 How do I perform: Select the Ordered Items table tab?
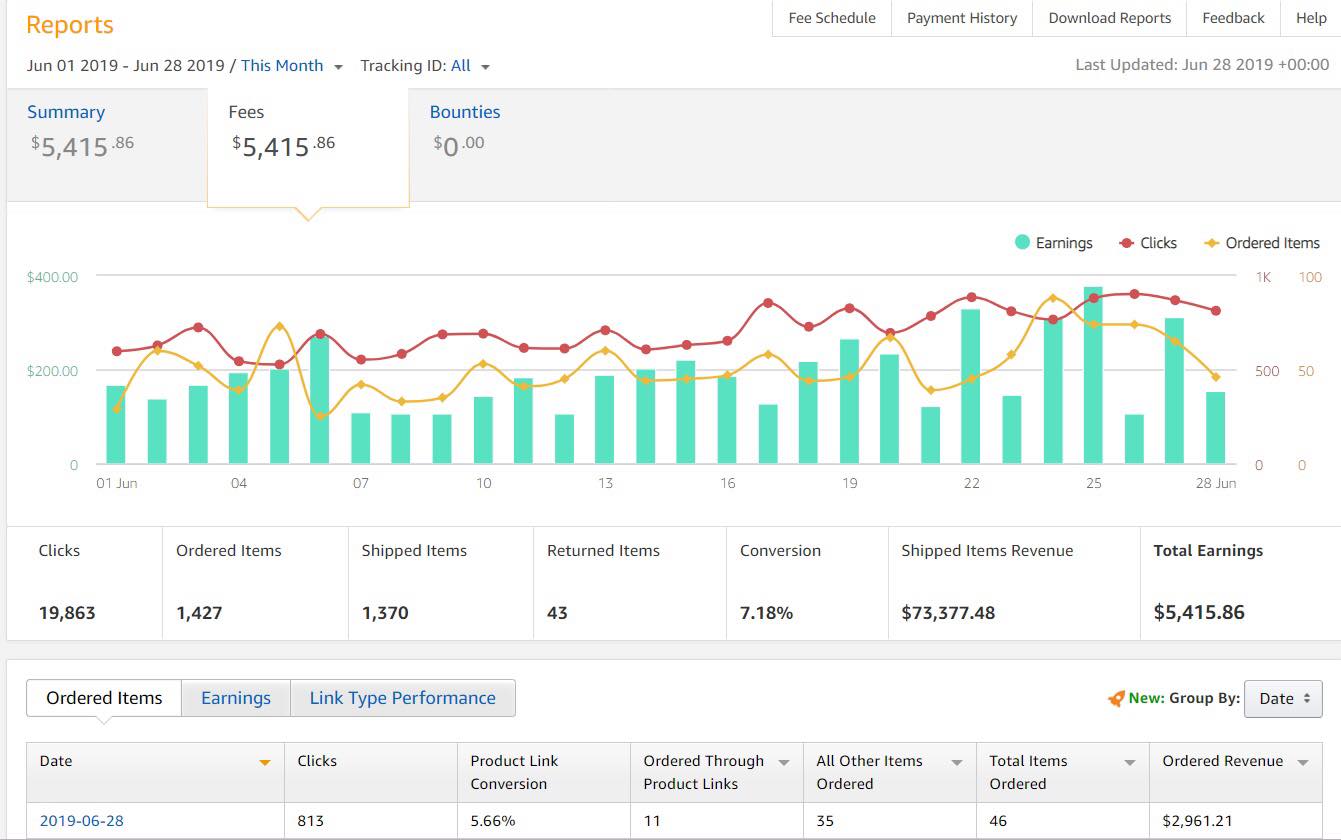point(104,698)
